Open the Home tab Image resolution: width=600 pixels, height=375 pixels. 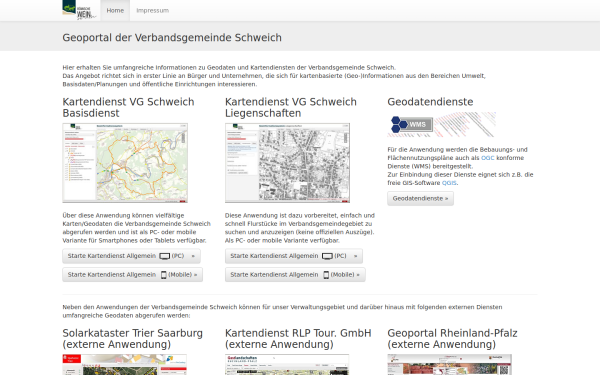point(115,10)
